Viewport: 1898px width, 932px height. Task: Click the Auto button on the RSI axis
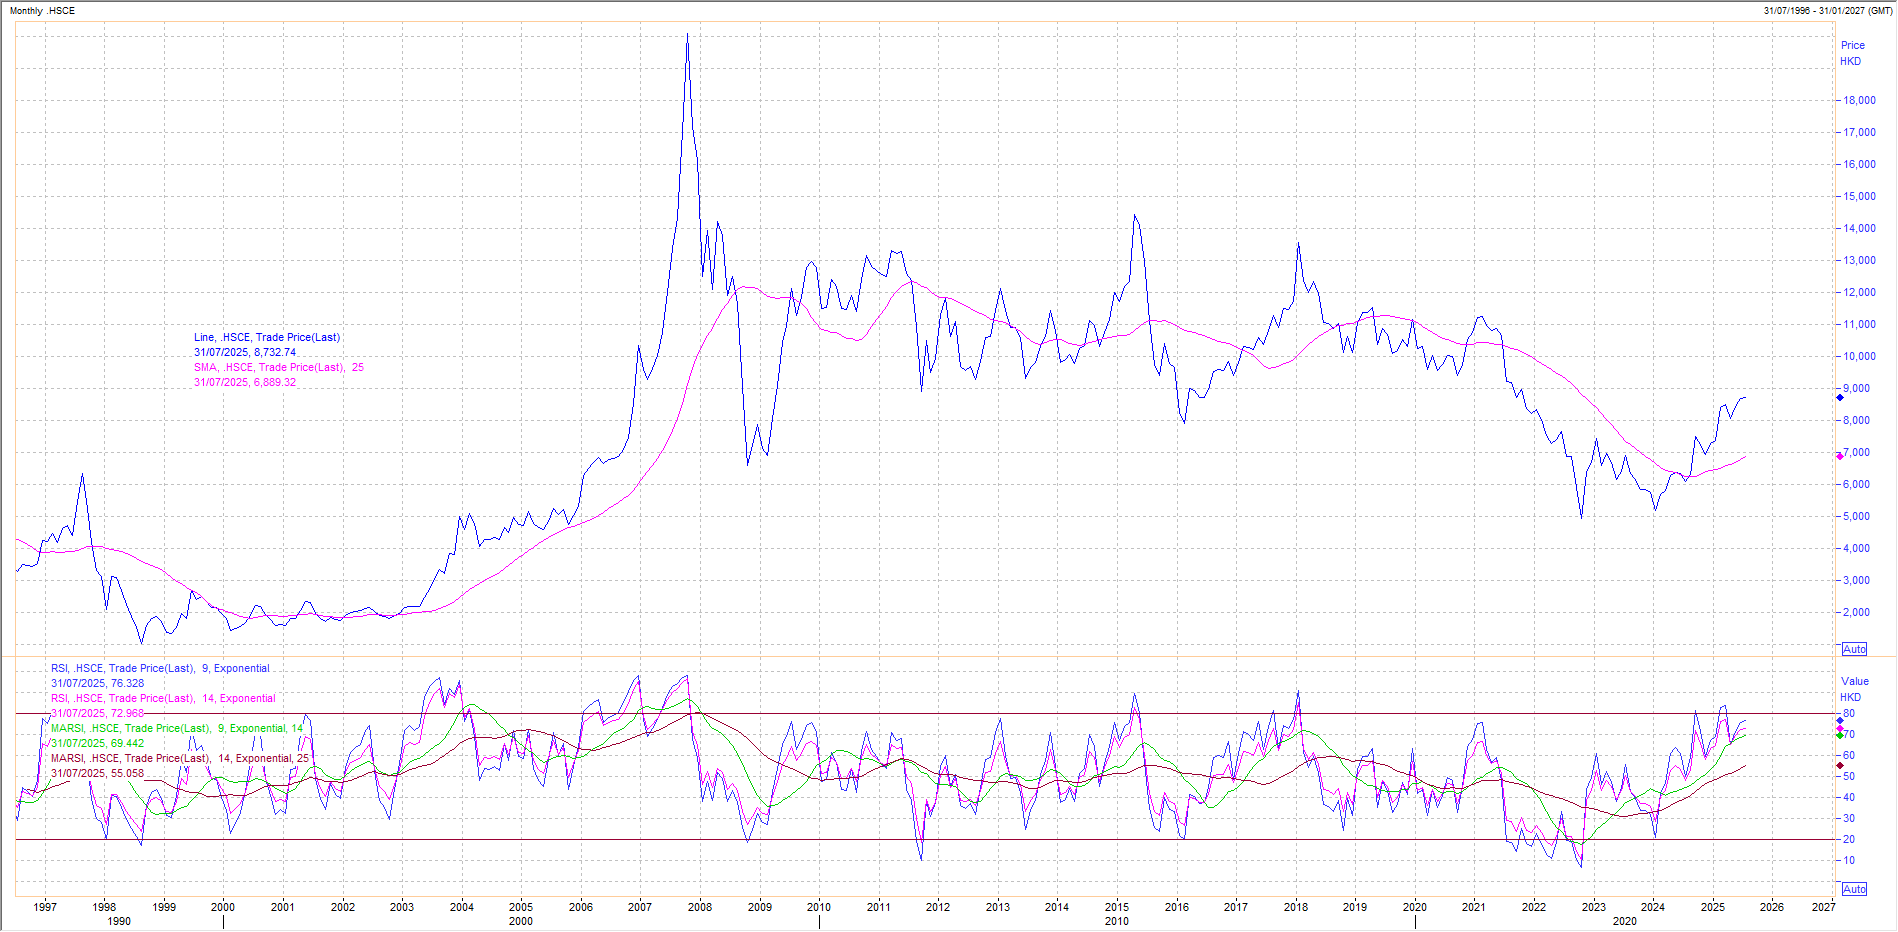coord(1854,889)
